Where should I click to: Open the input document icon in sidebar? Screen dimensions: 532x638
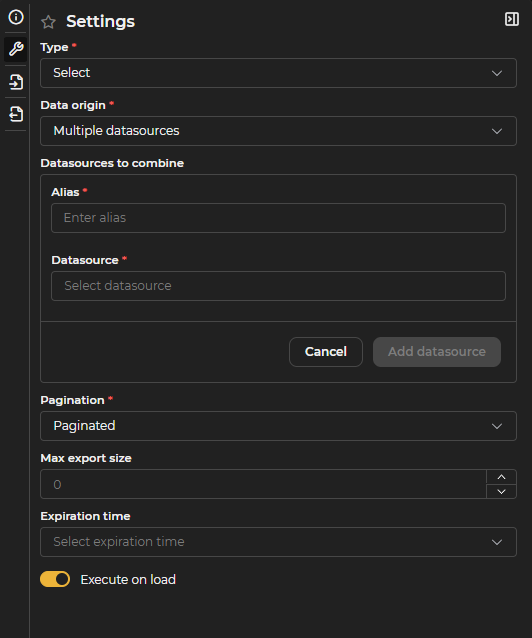click(x=16, y=82)
